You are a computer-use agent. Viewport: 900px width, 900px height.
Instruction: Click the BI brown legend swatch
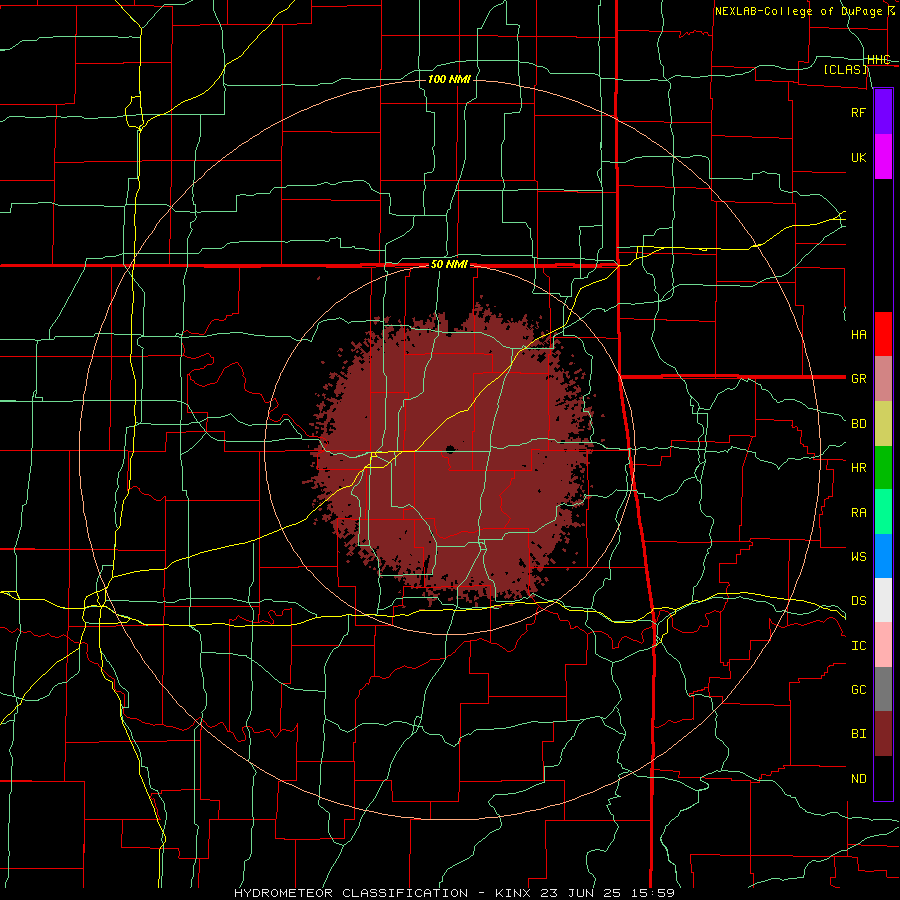883,734
